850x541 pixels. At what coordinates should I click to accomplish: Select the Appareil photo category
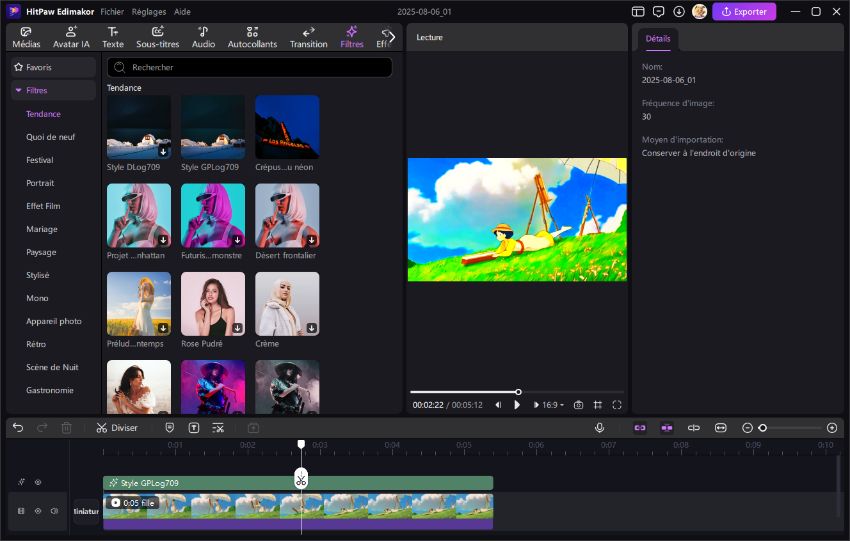(x=54, y=321)
